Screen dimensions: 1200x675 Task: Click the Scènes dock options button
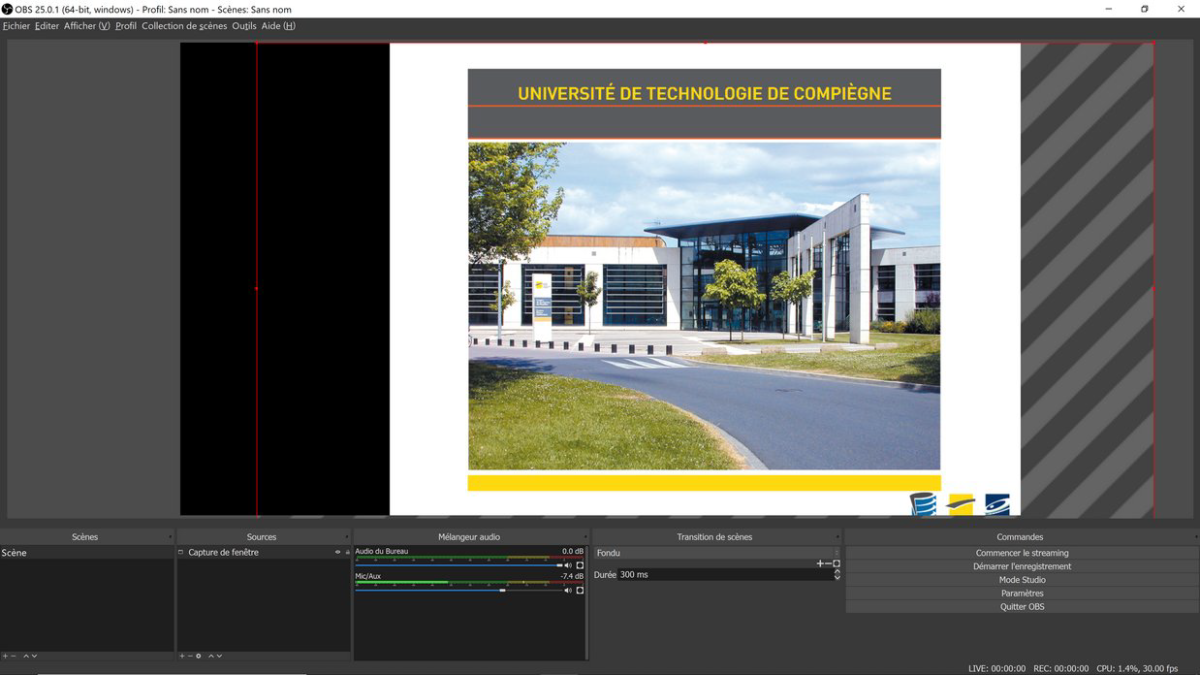click(170, 537)
